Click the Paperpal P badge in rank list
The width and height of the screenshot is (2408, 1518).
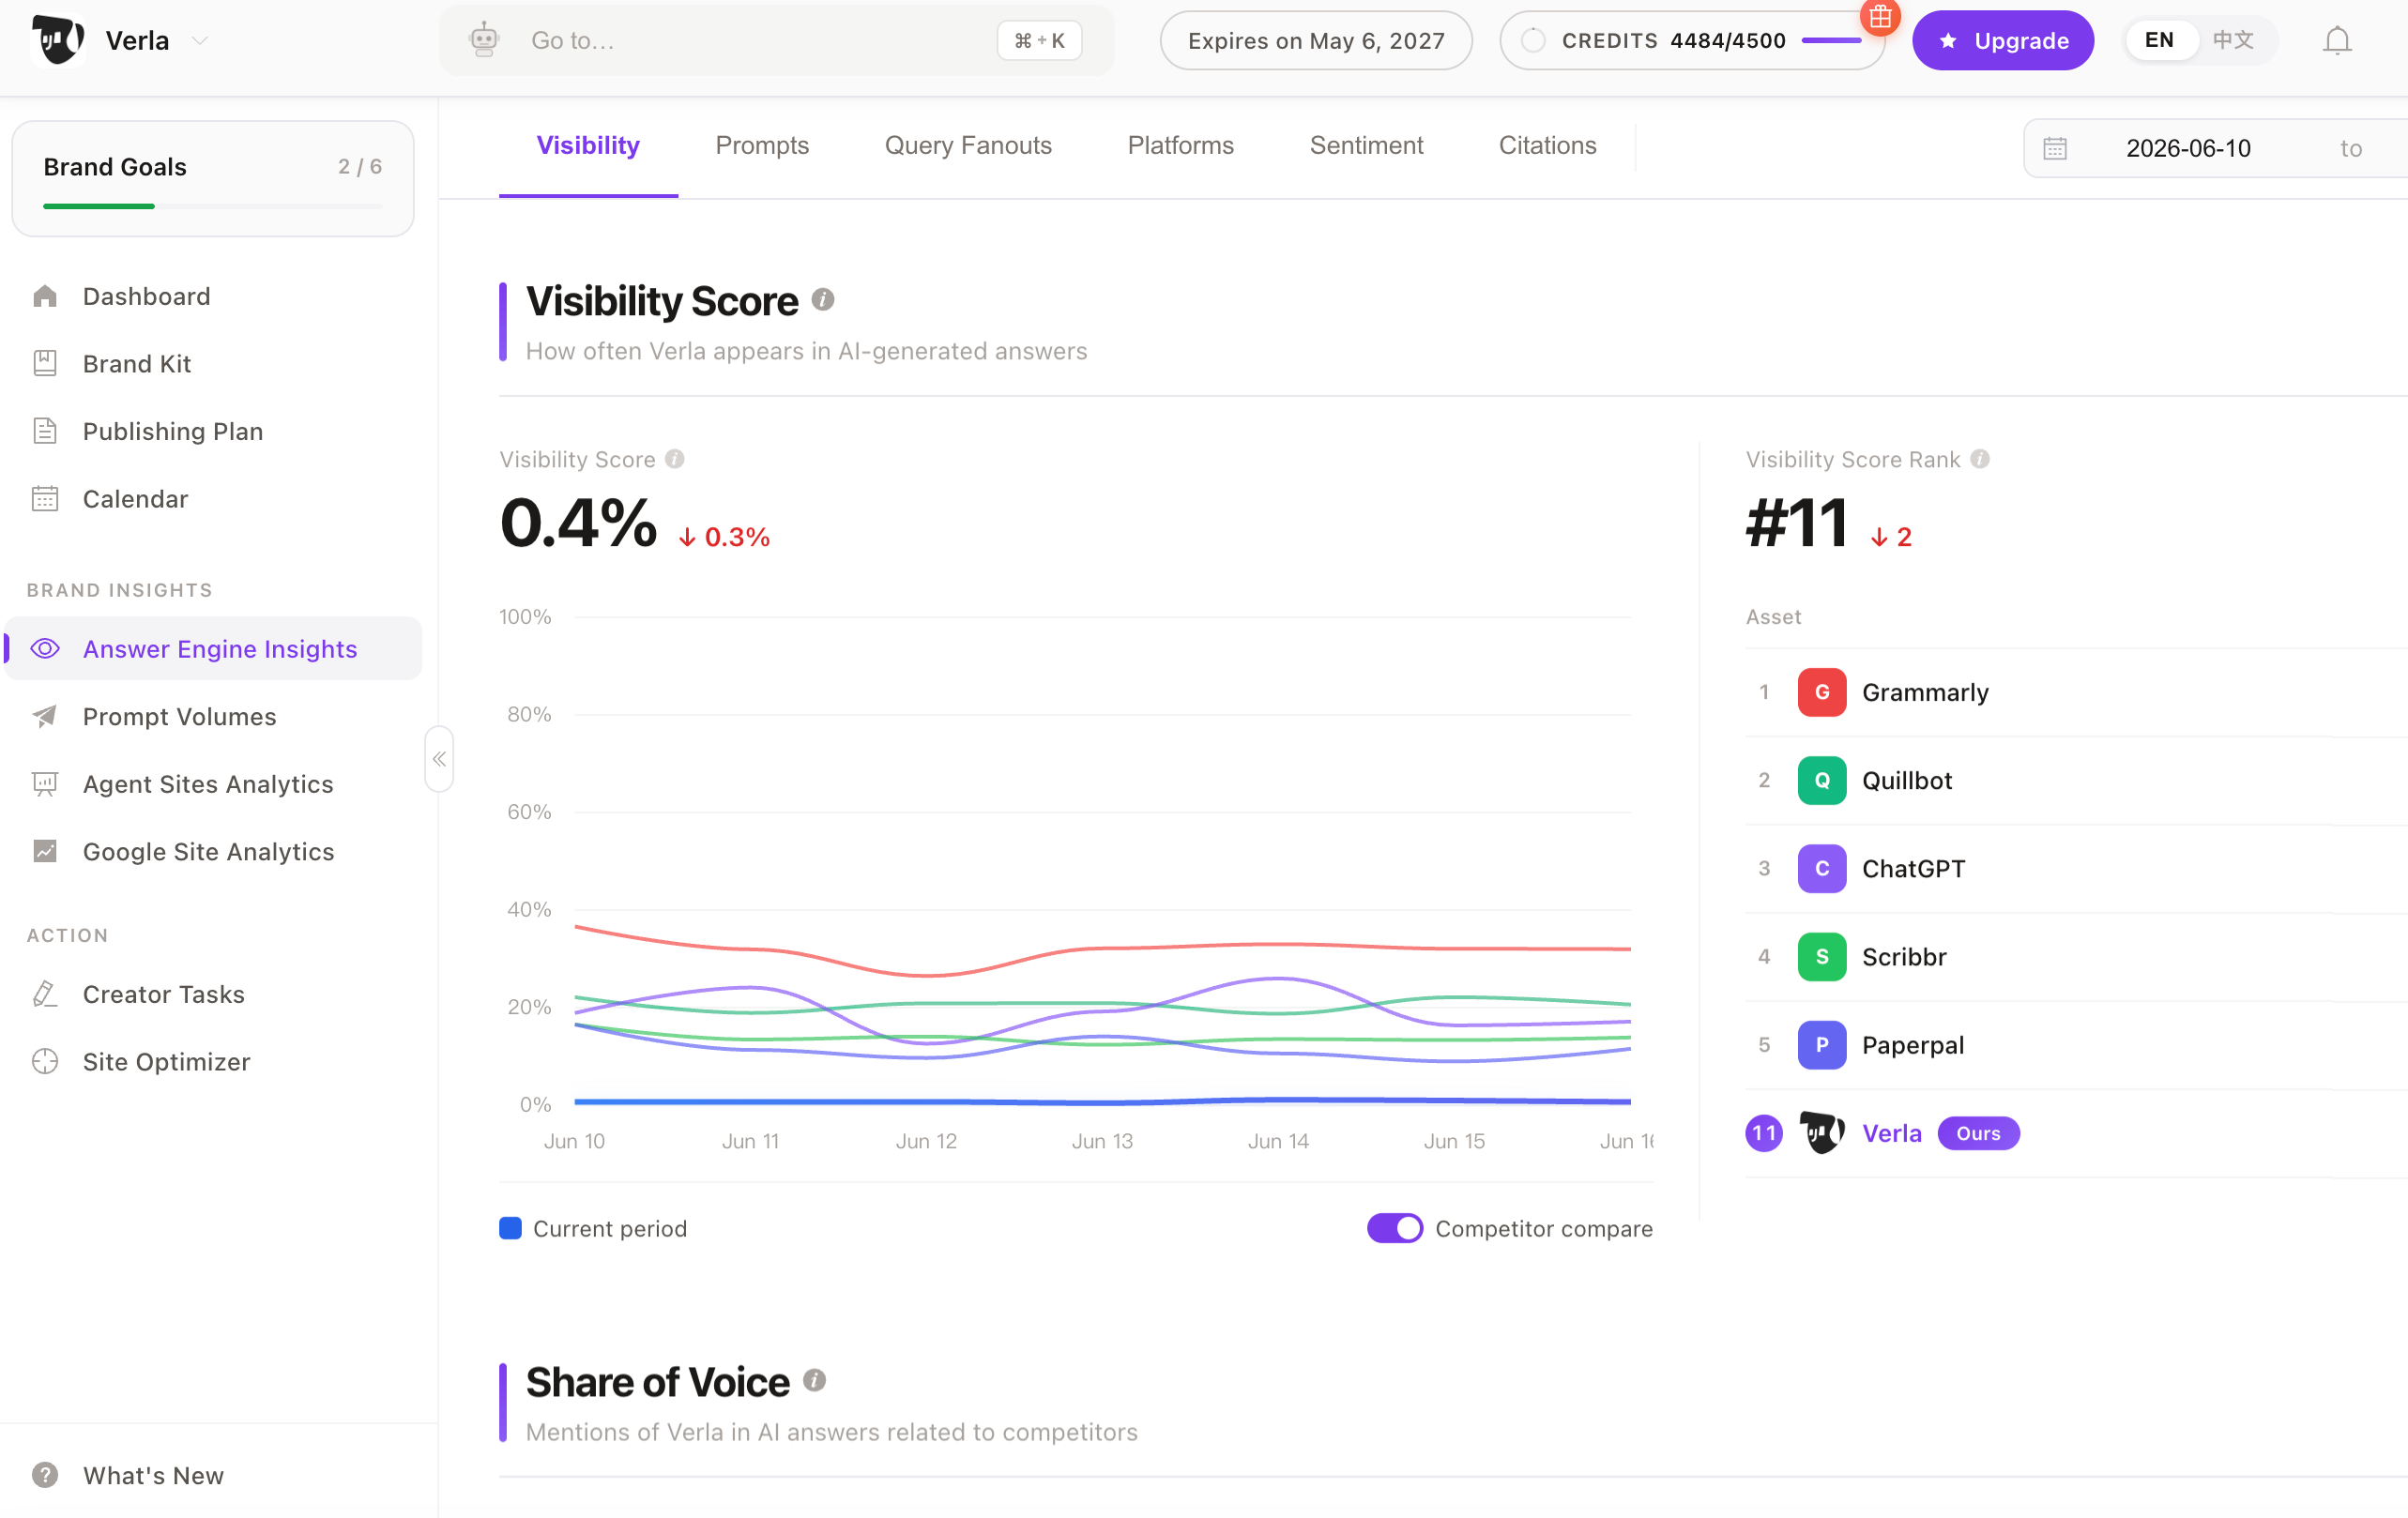pyautogui.click(x=1821, y=1044)
